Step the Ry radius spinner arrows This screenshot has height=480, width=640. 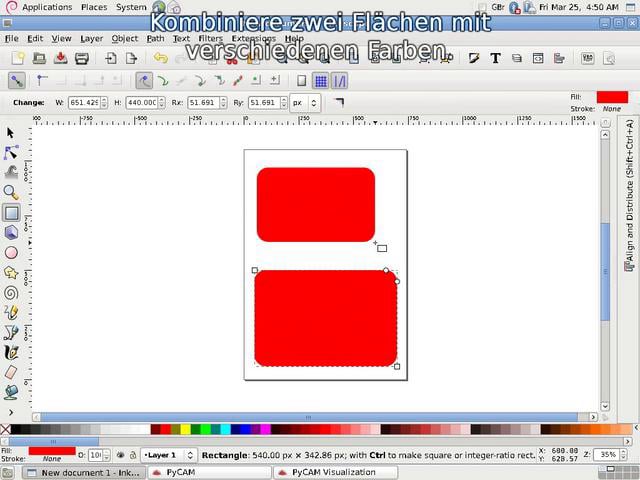(284, 102)
